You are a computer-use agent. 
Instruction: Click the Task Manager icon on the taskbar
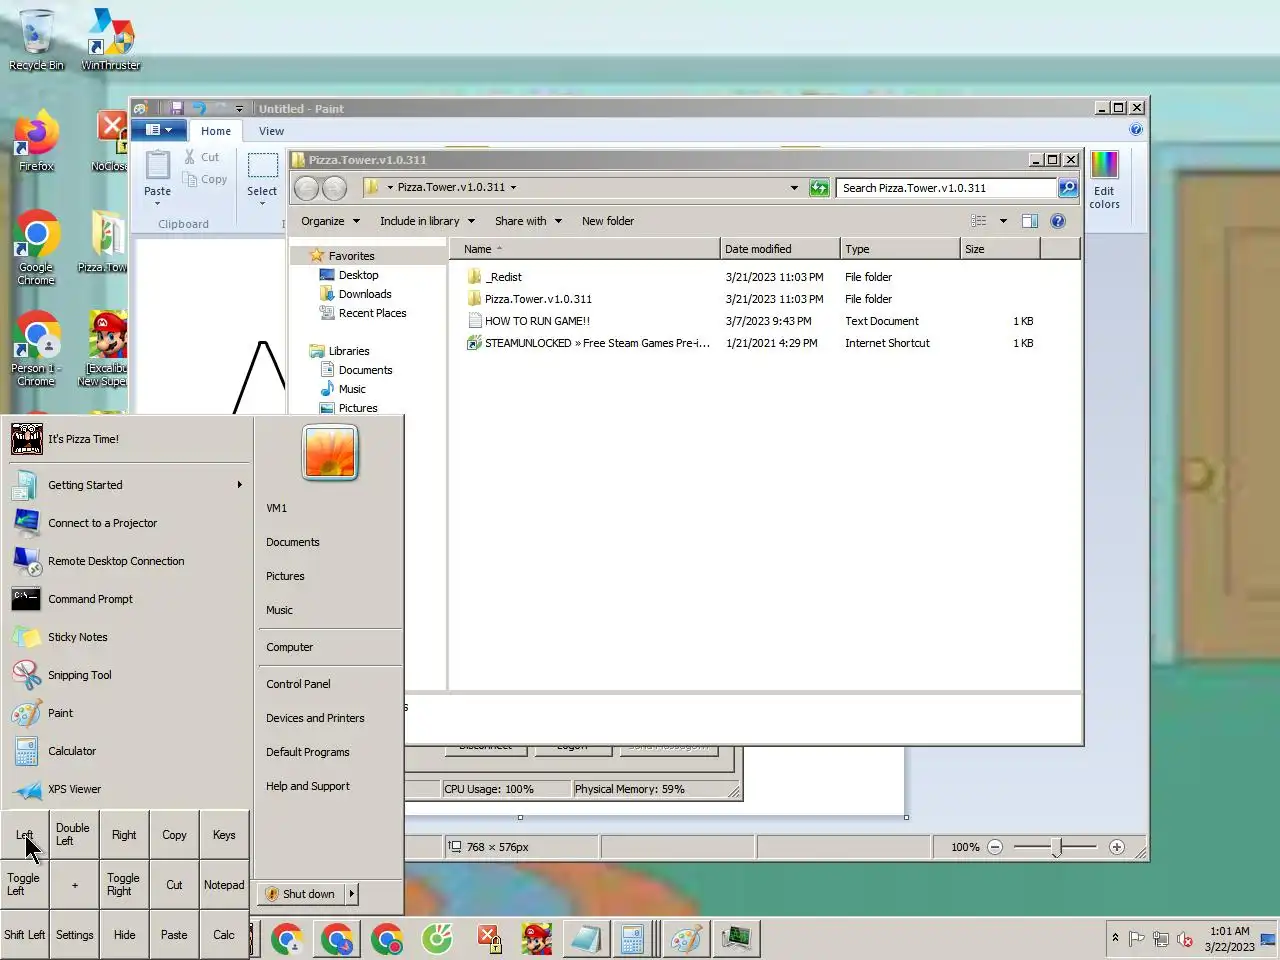[737, 938]
